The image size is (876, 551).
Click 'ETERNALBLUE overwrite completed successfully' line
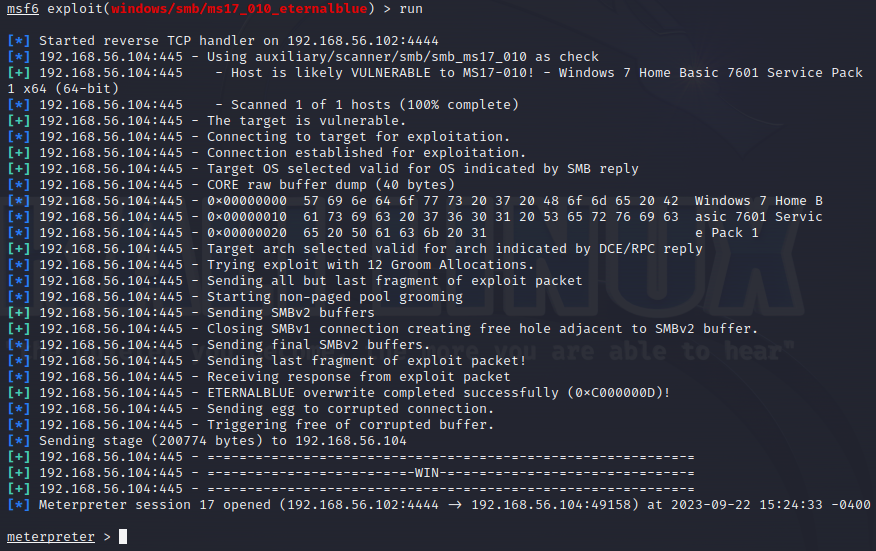tap(339, 393)
